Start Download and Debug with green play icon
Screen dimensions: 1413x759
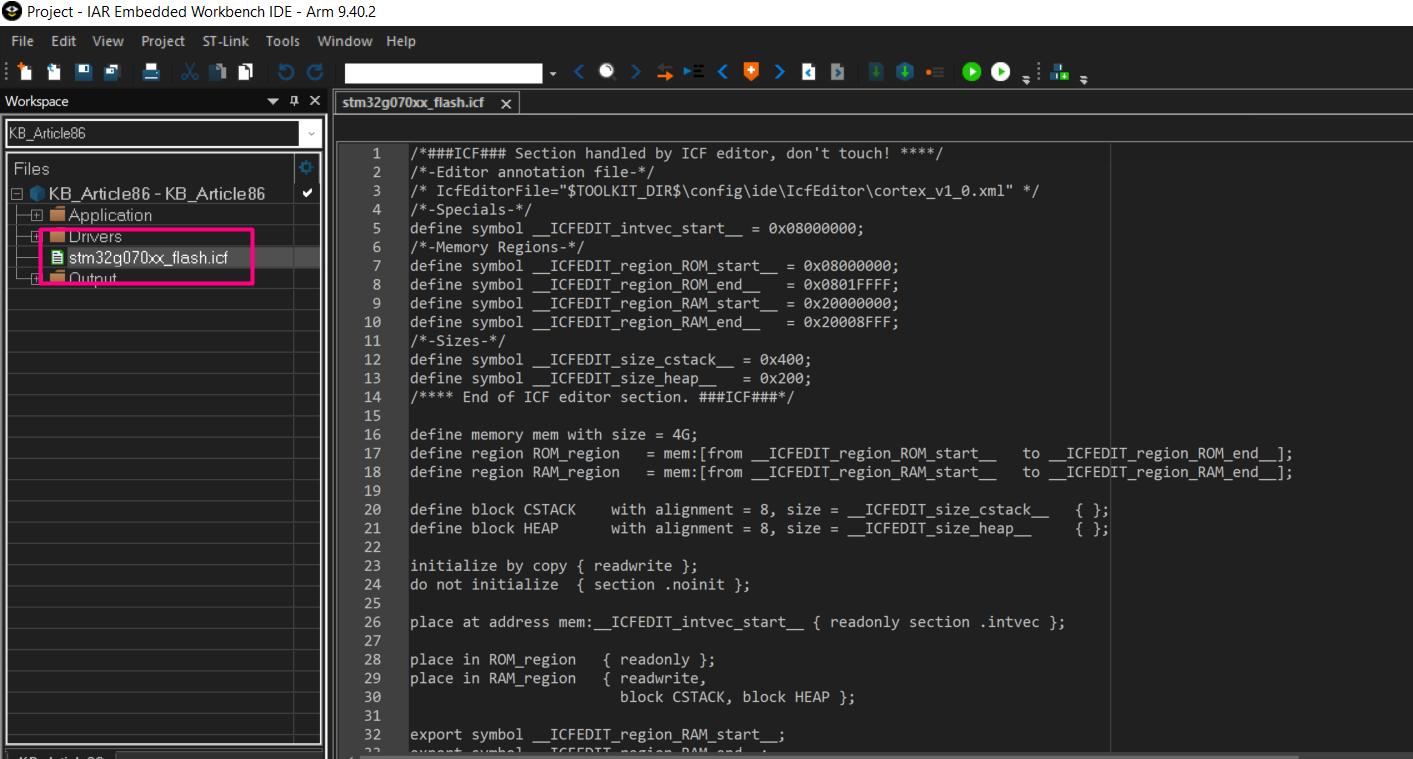[x=971, y=71]
